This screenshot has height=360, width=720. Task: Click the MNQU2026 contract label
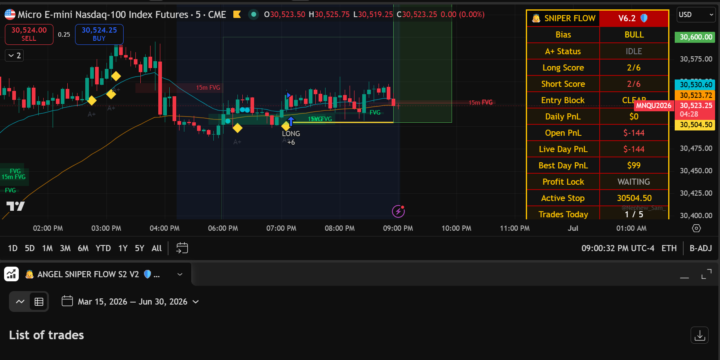(x=654, y=106)
